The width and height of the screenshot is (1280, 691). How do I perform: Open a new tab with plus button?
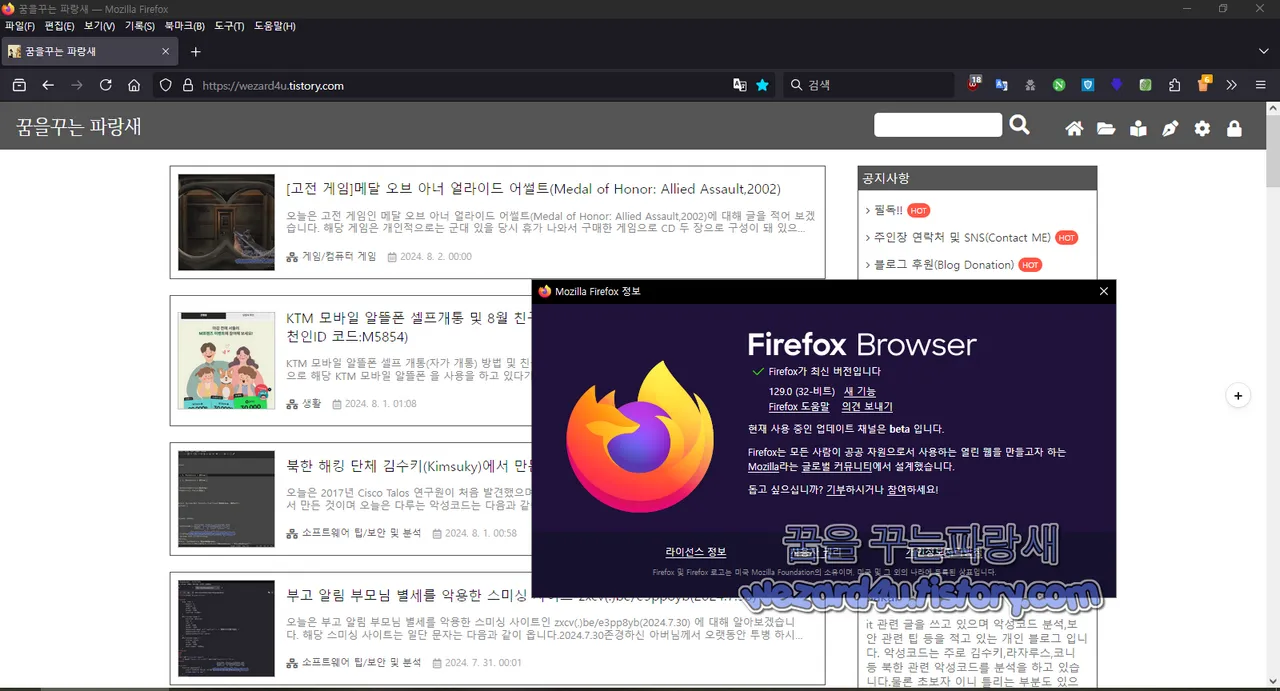pos(196,51)
